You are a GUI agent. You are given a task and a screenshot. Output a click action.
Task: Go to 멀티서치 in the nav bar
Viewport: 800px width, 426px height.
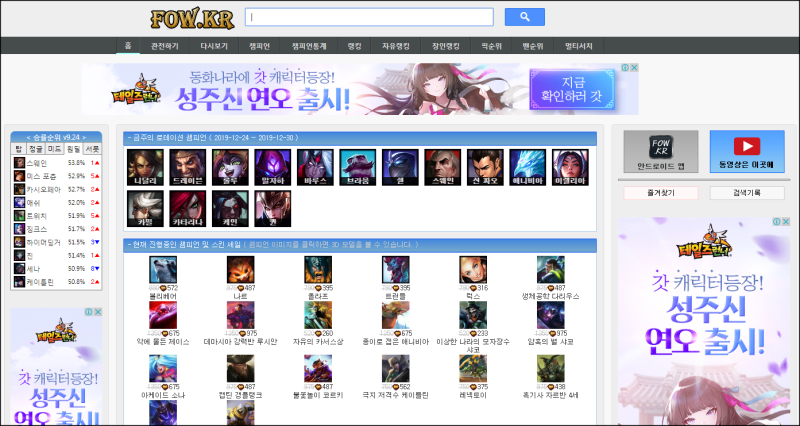[x=579, y=46]
